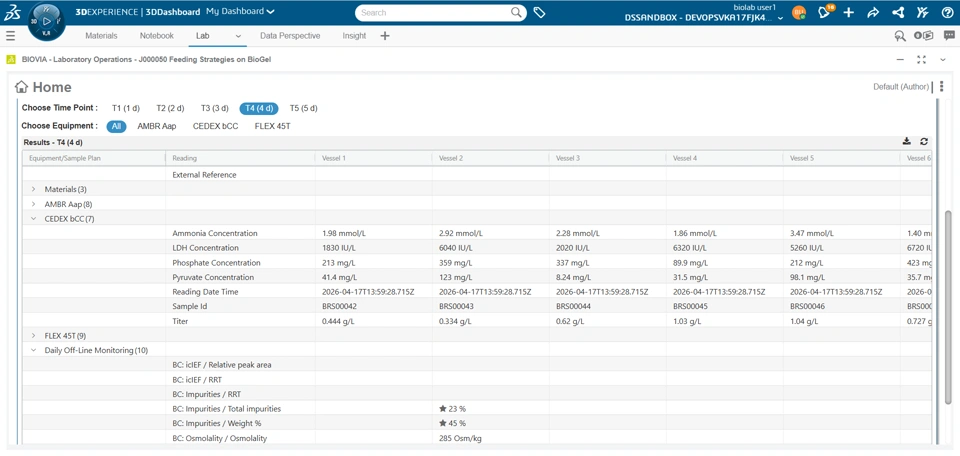Image resolution: width=960 pixels, height=456 pixels.
Task: Open the help question mark icon
Action: click(947, 12)
